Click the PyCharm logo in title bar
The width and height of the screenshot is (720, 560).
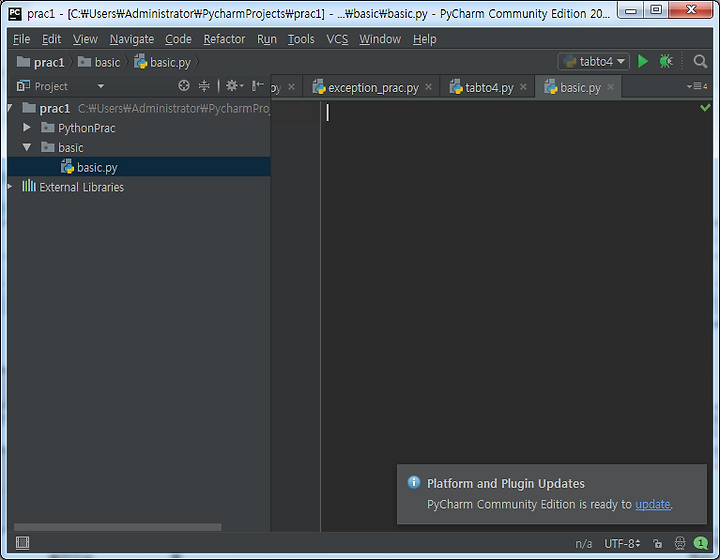tap(15, 13)
